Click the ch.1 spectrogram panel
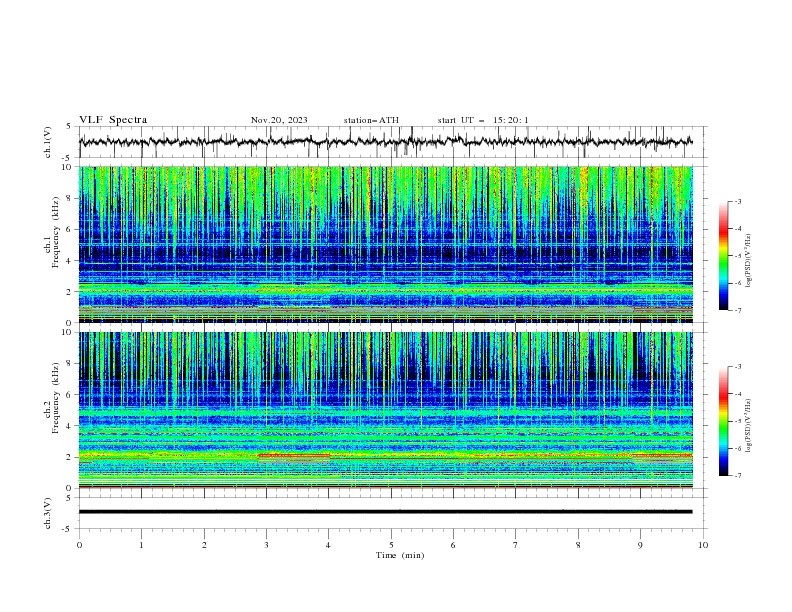792x612 pixels. point(385,244)
